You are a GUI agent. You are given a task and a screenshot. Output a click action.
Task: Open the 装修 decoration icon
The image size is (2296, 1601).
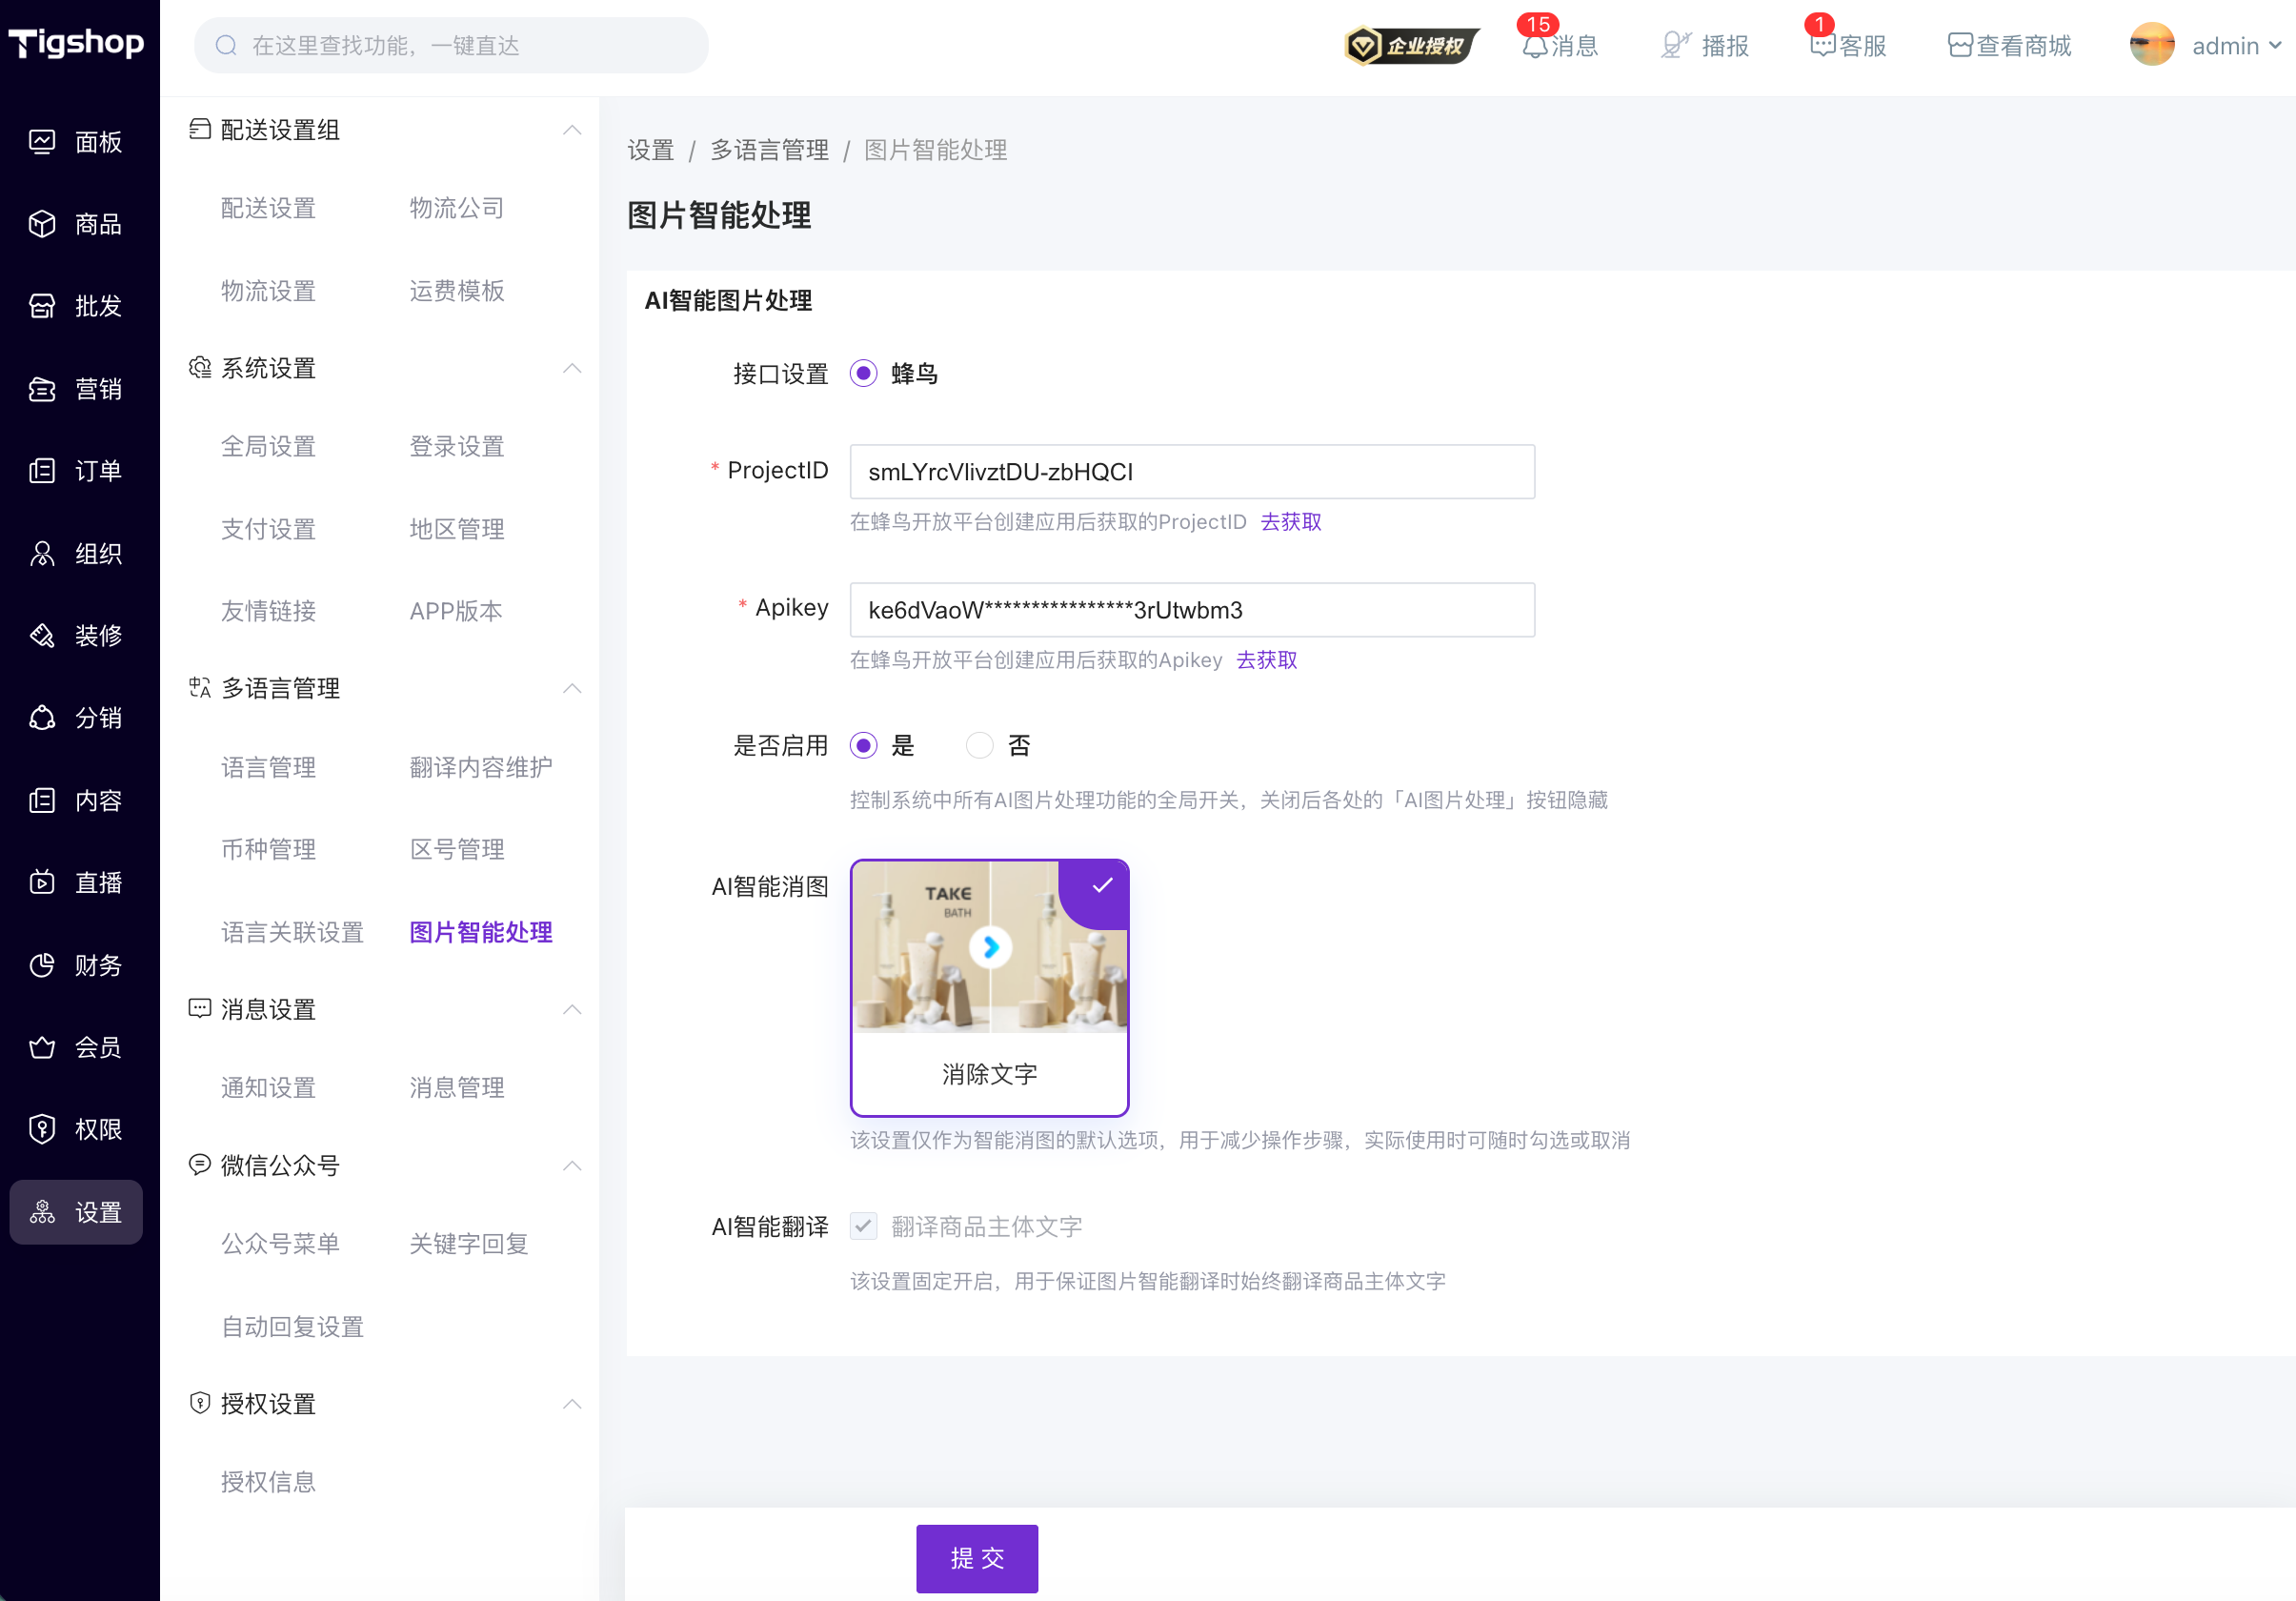[x=42, y=636]
